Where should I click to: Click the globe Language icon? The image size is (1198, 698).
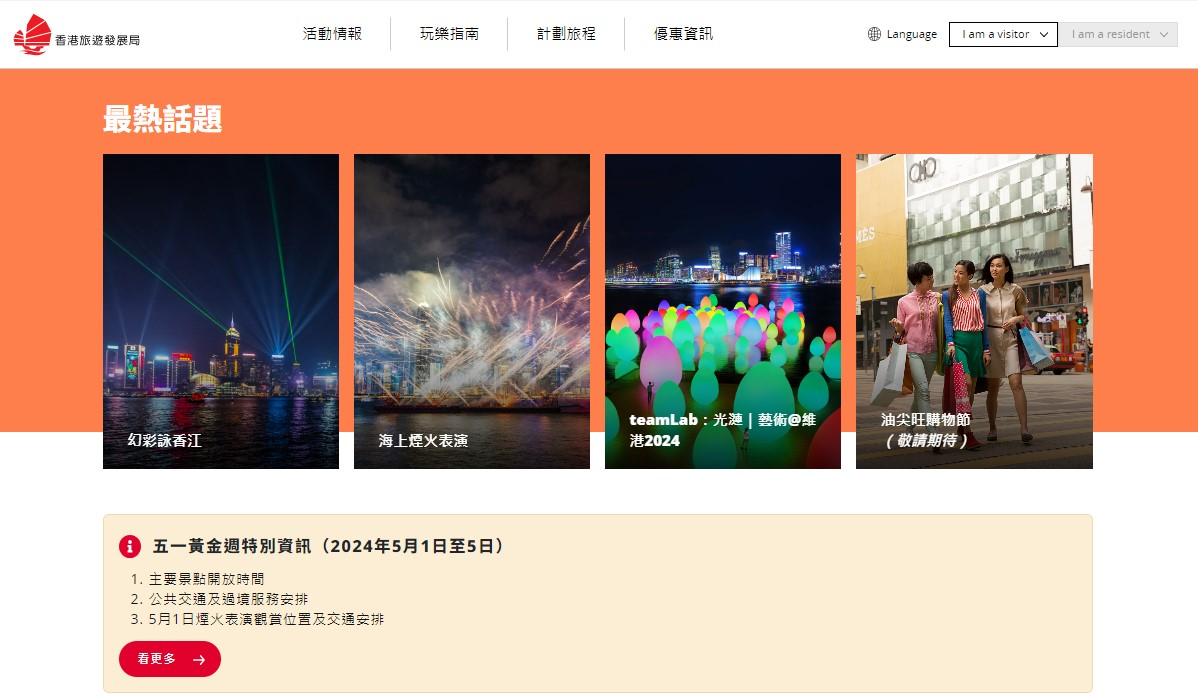pos(874,34)
